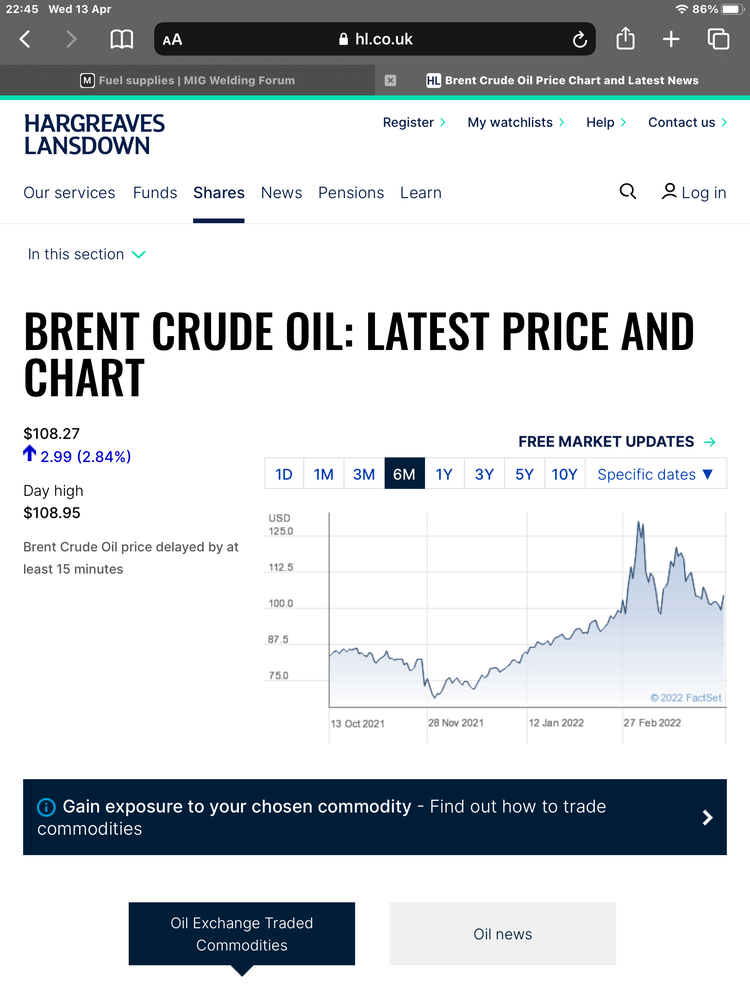Open the Funds navigation menu

pos(155,193)
